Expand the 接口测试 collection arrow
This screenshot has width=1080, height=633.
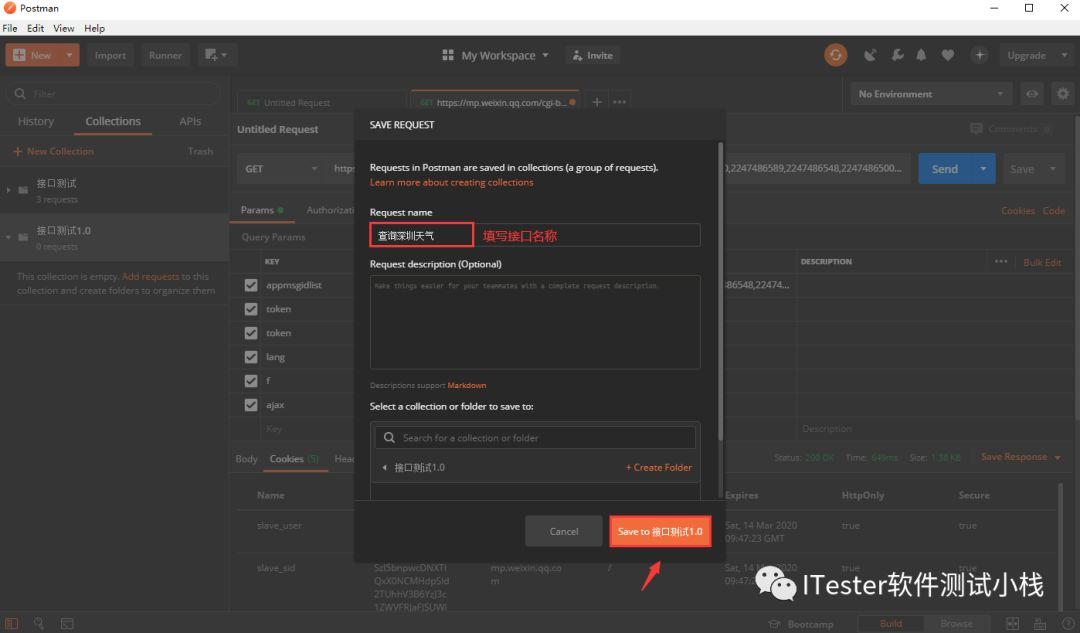pyautogui.click(x=8, y=190)
